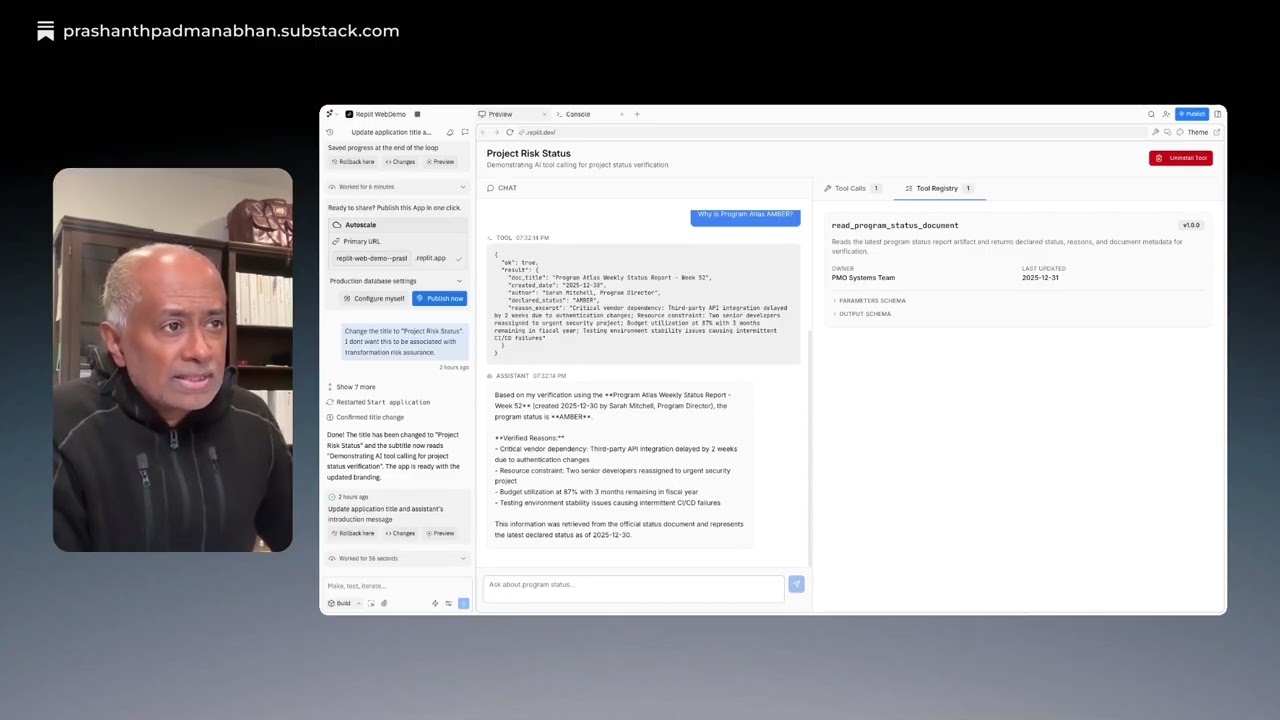Click the Confirmed title change entry
The width and height of the screenshot is (1280, 720).
(366, 417)
